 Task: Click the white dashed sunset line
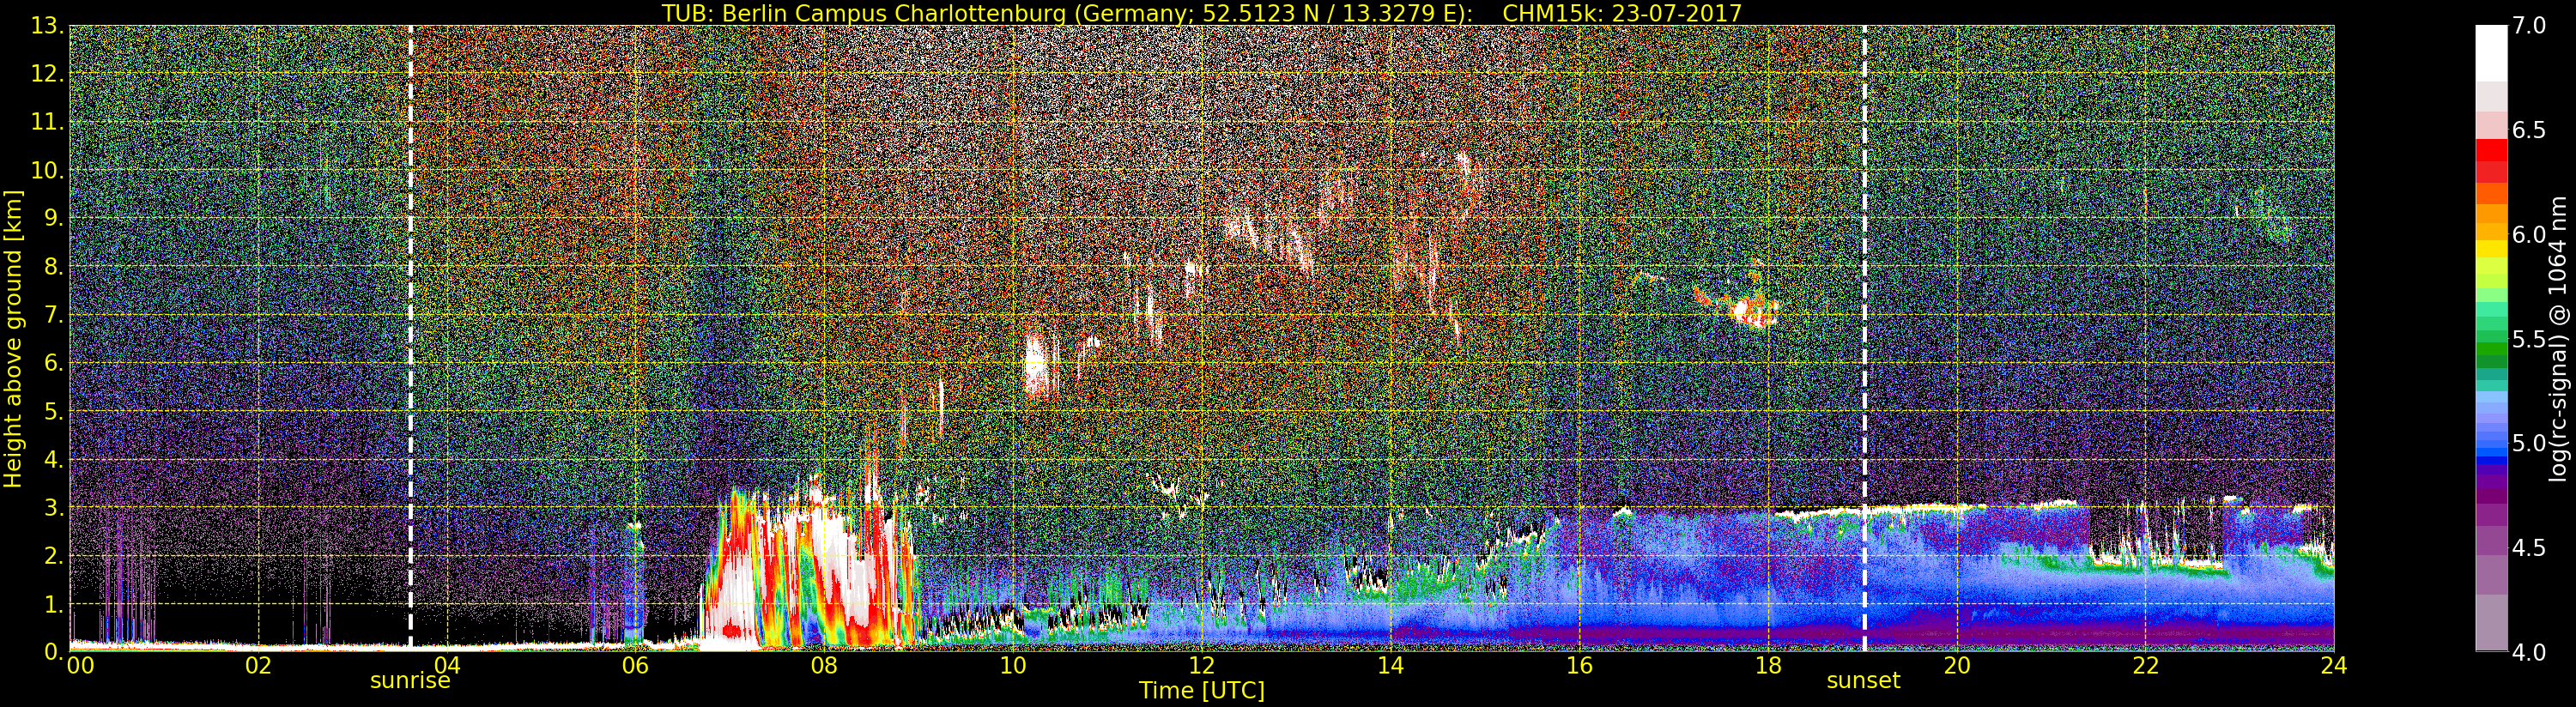click(1865, 338)
